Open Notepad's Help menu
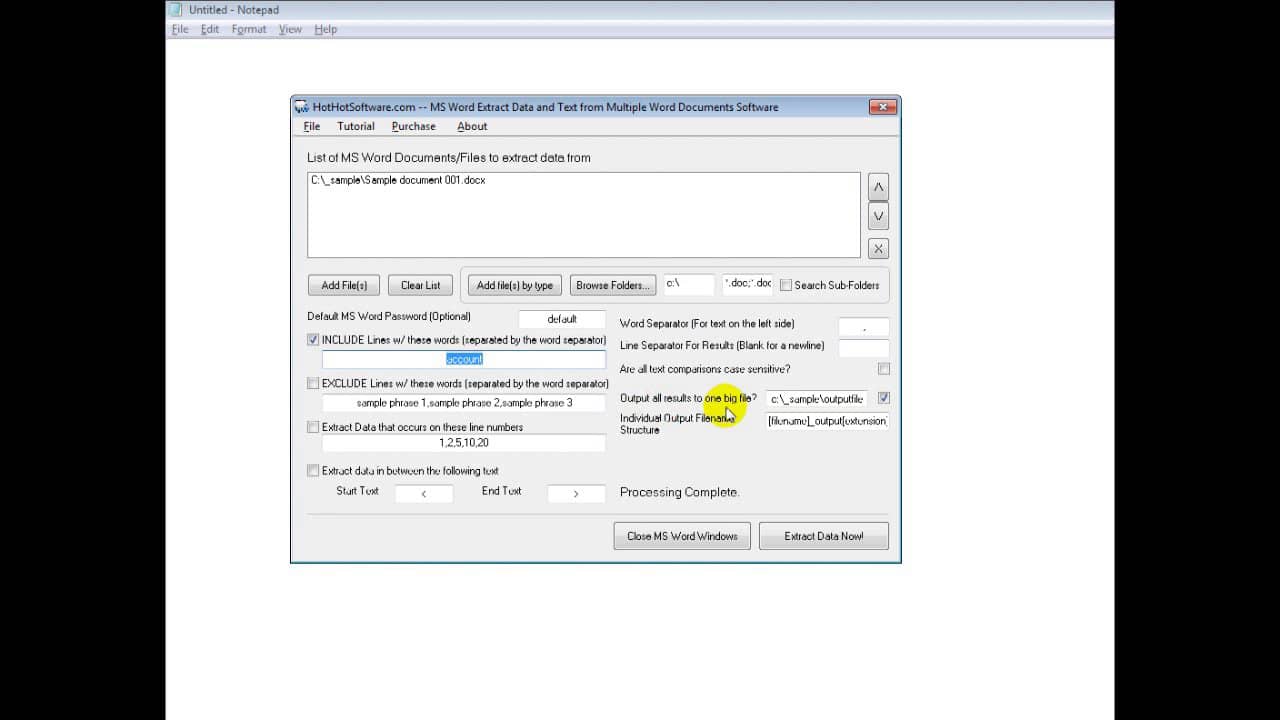This screenshot has height=720, width=1280. tap(326, 29)
